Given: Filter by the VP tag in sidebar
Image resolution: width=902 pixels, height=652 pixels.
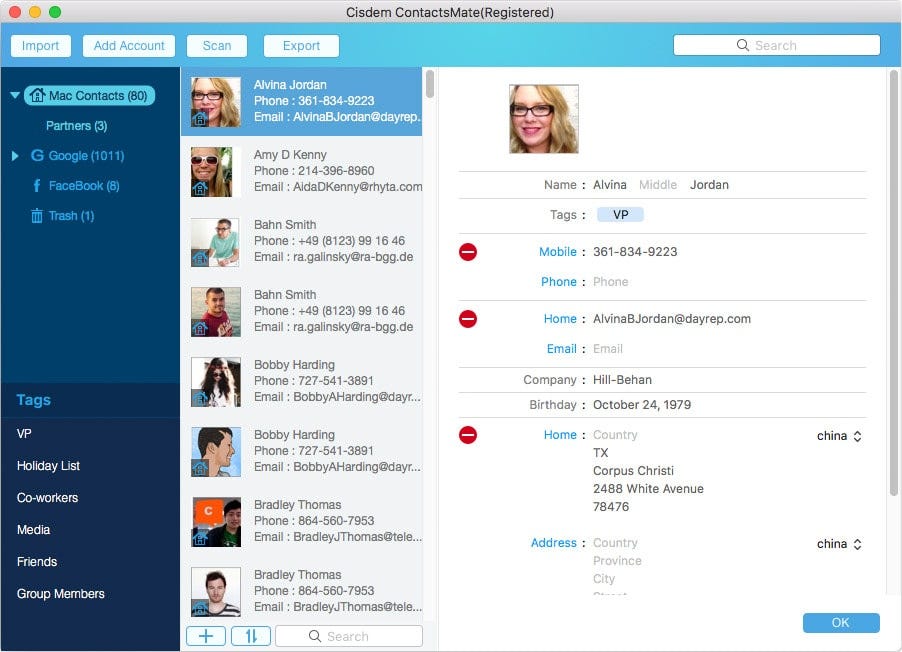Looking at the screenshot, I should coord(24,433).
